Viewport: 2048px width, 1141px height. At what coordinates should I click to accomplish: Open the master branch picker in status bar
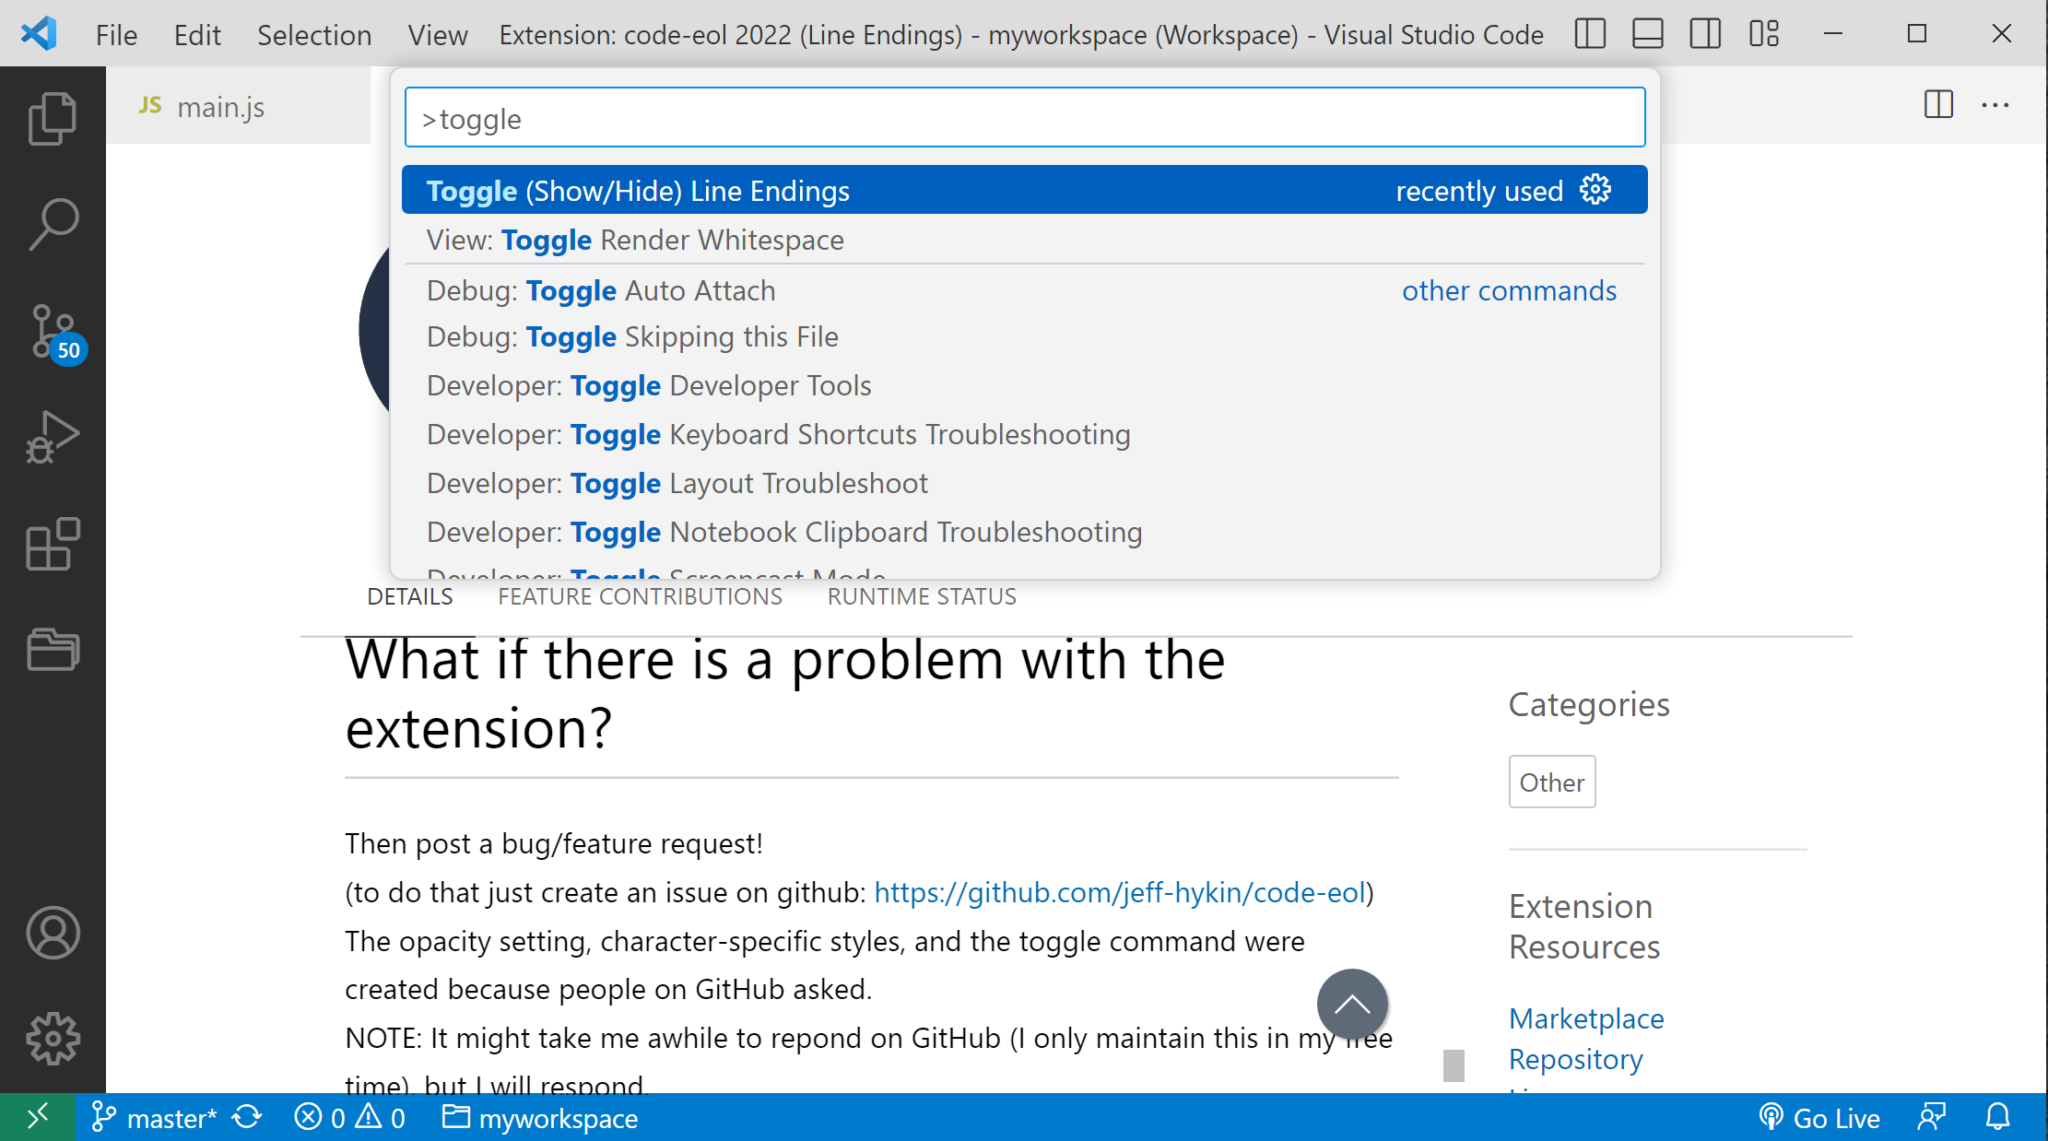pos(155,1118)
